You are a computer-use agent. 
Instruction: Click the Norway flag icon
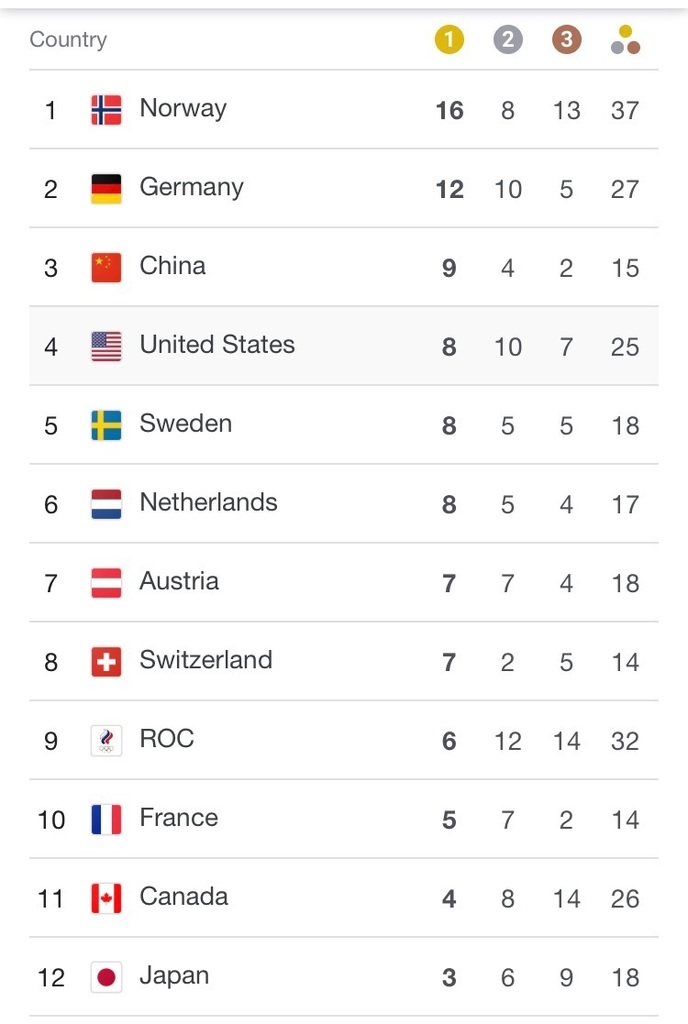[x=106, y=110]
